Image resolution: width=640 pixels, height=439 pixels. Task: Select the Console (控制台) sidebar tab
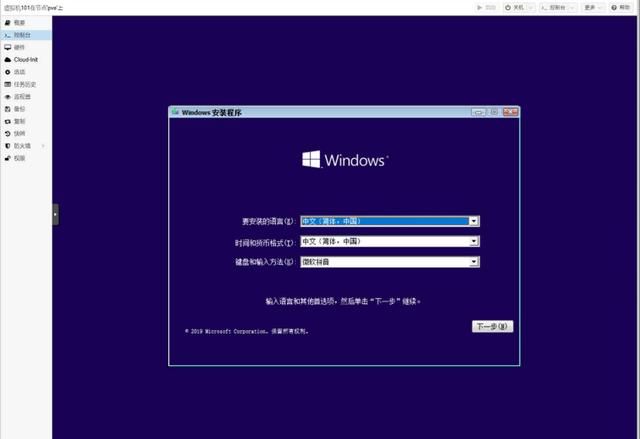pos(26,35)
